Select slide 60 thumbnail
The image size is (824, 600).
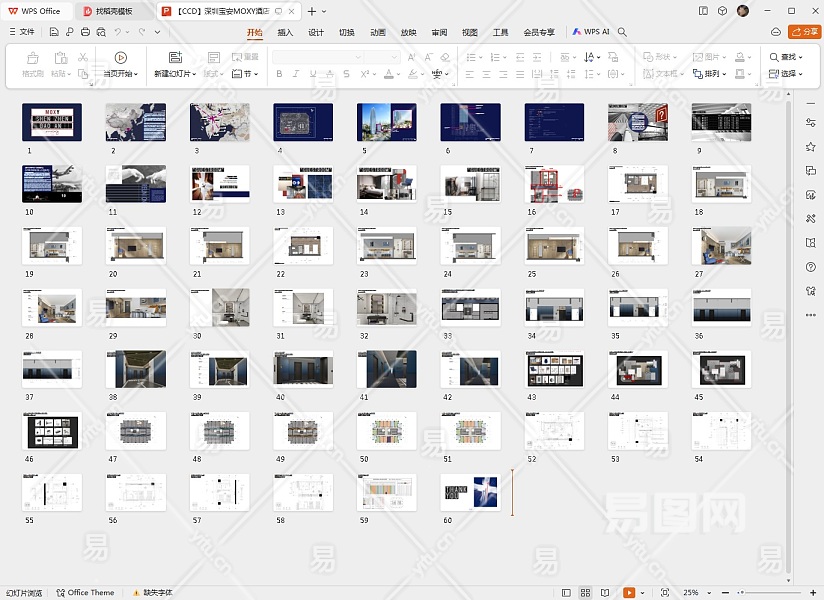point(470,493)
